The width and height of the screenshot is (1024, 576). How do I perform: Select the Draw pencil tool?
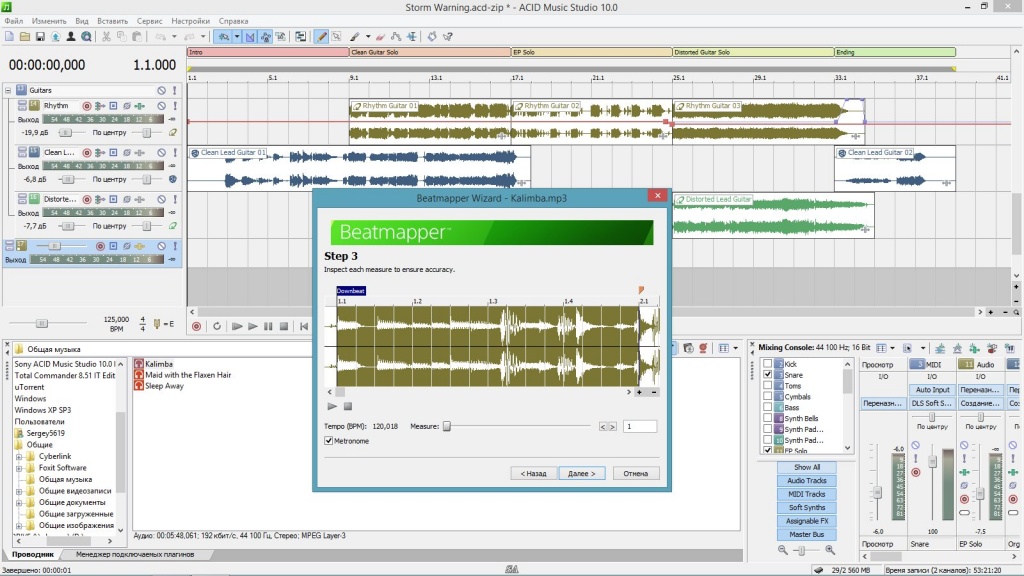tap(321, 37)
